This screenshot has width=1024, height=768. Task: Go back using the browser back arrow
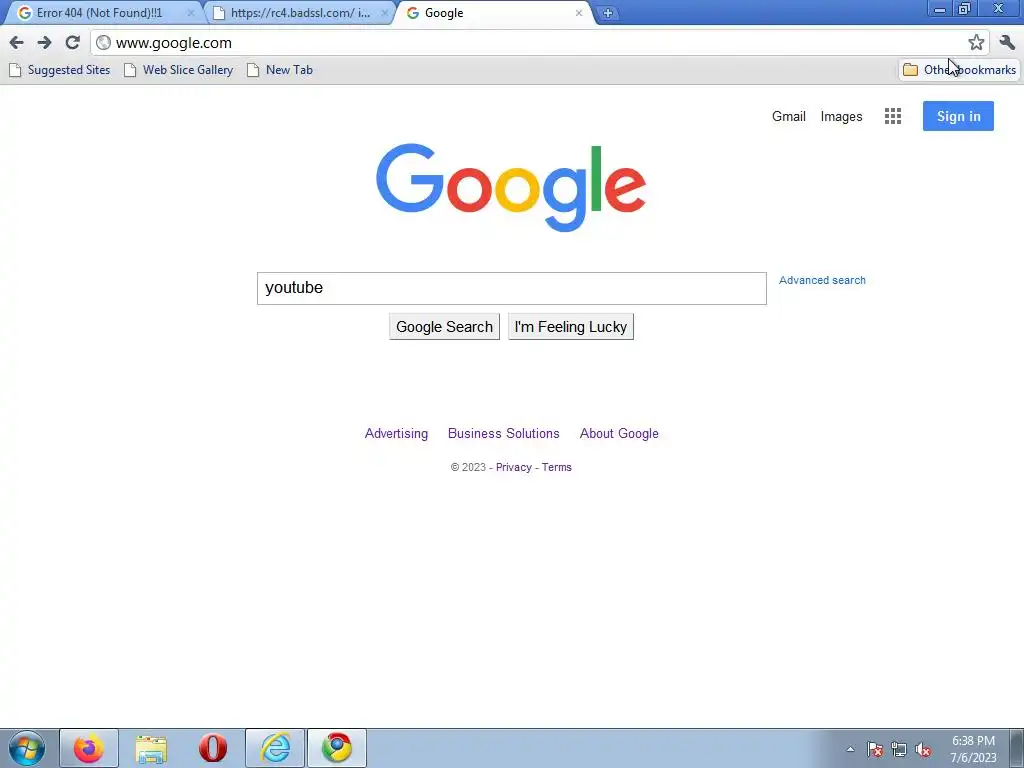(x=16, y=43)
